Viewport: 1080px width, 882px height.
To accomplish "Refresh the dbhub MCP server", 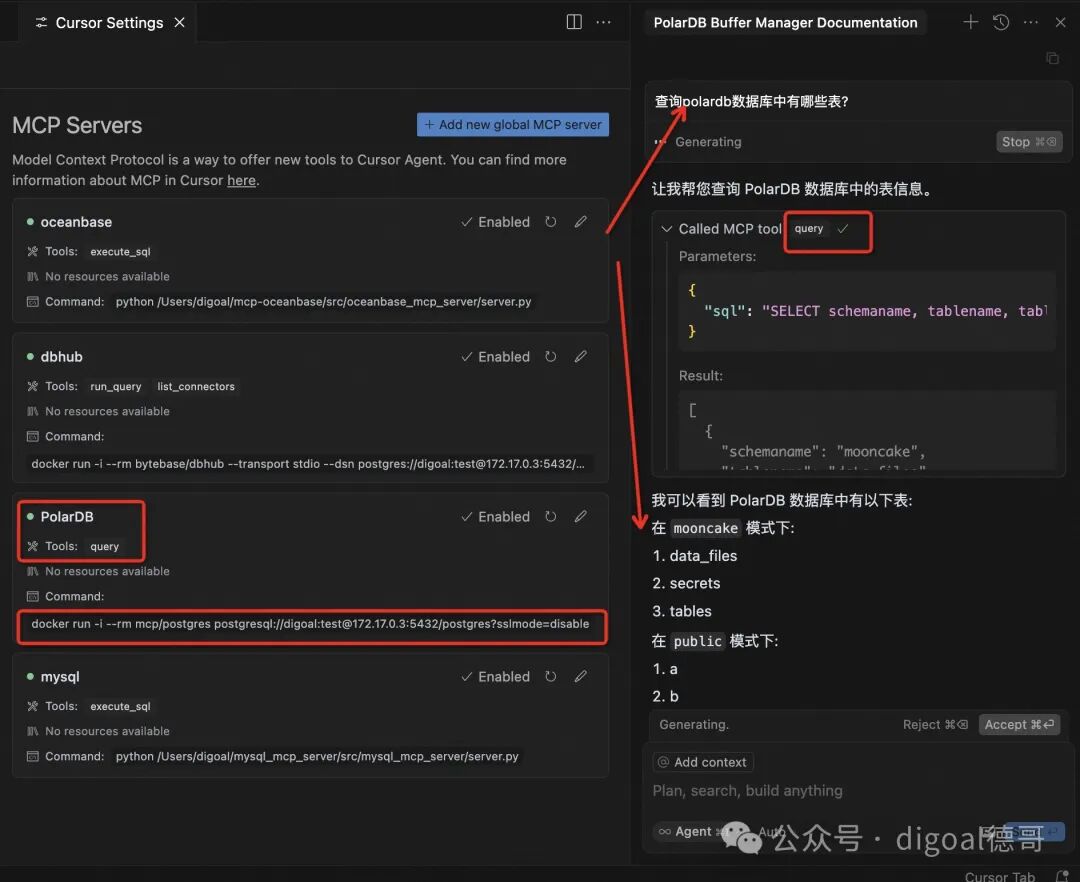I will coord(550,357).
